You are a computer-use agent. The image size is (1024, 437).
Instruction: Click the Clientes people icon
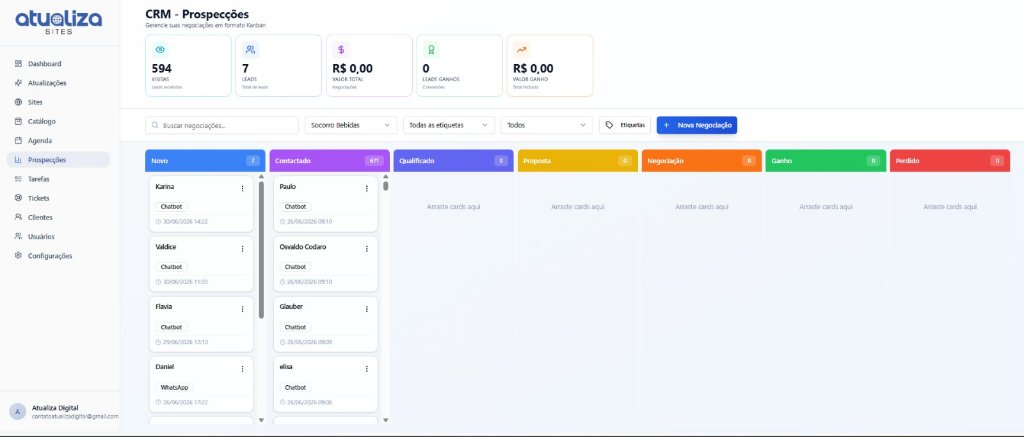(18, 218)
